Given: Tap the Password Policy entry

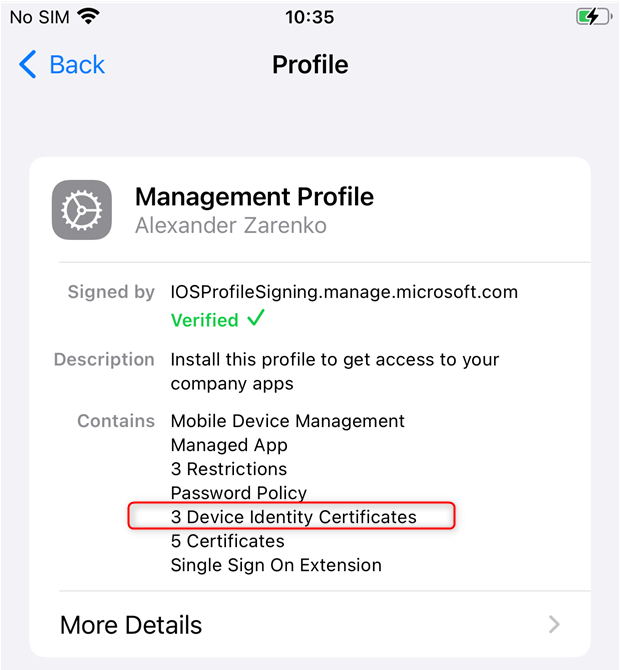Looking at the screenshot, I should tap(239, 493).
